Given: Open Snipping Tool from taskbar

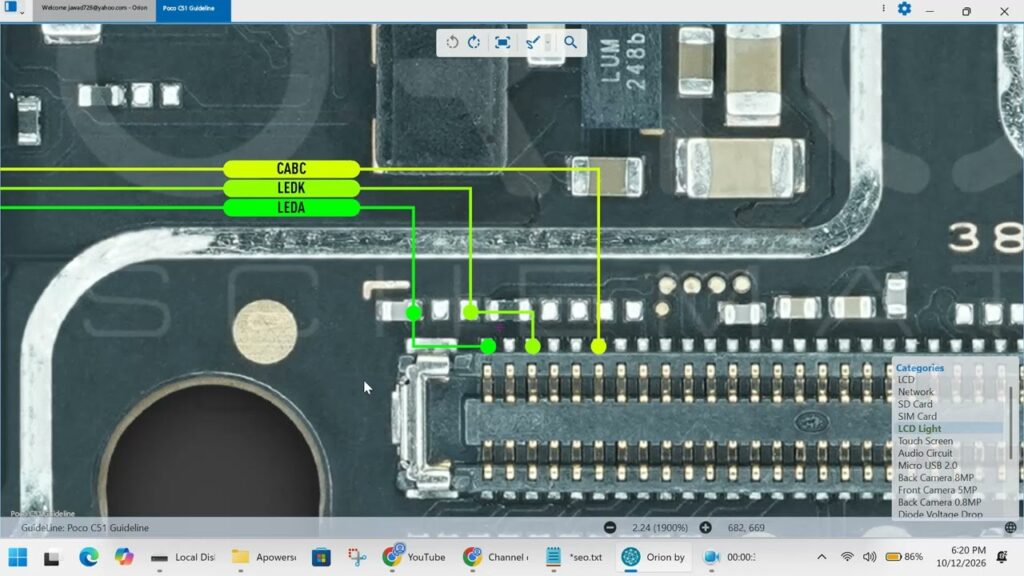Looking at the screenshot, I should pos(357,557).
